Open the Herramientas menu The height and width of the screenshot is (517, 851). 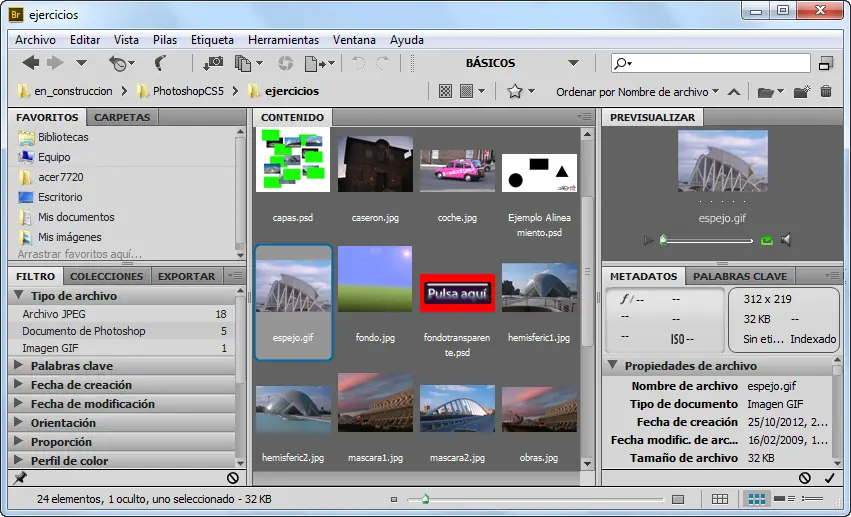coord(283,40)
